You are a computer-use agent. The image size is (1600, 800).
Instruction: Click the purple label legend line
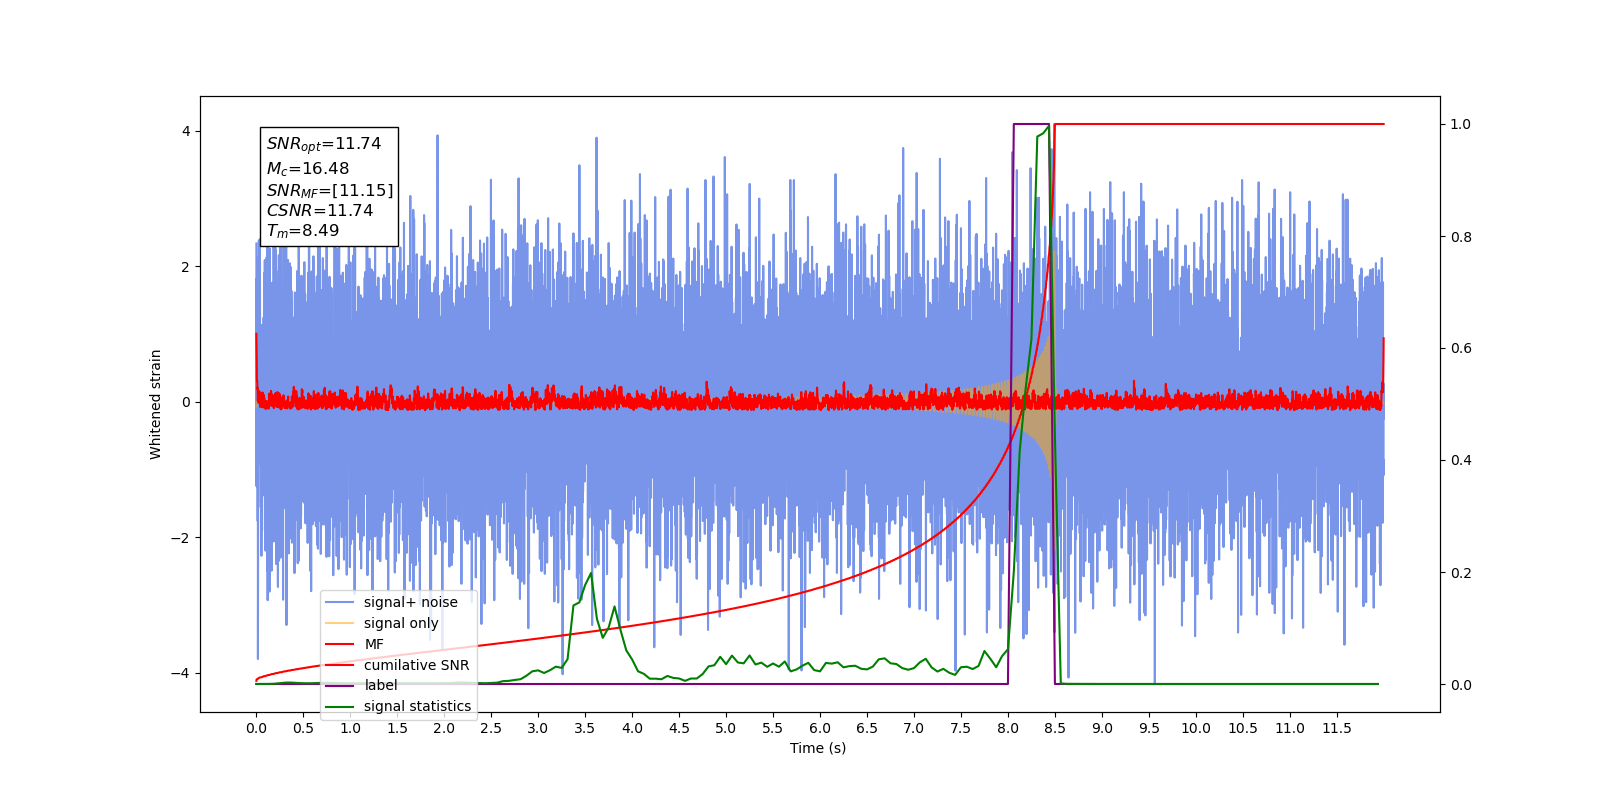pos(340,685)
